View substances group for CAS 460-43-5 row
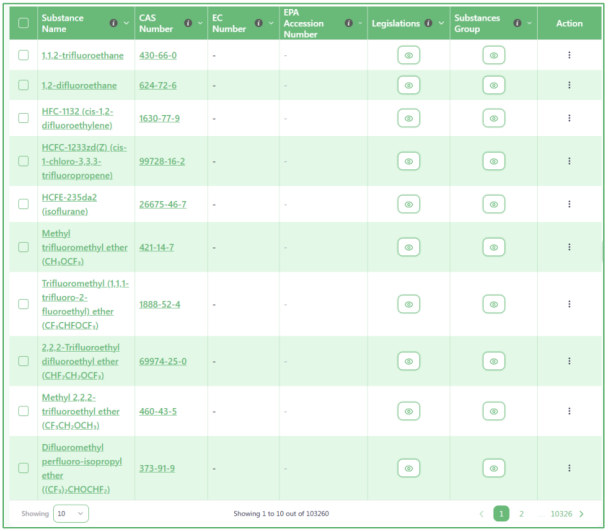 coord(494,411)
